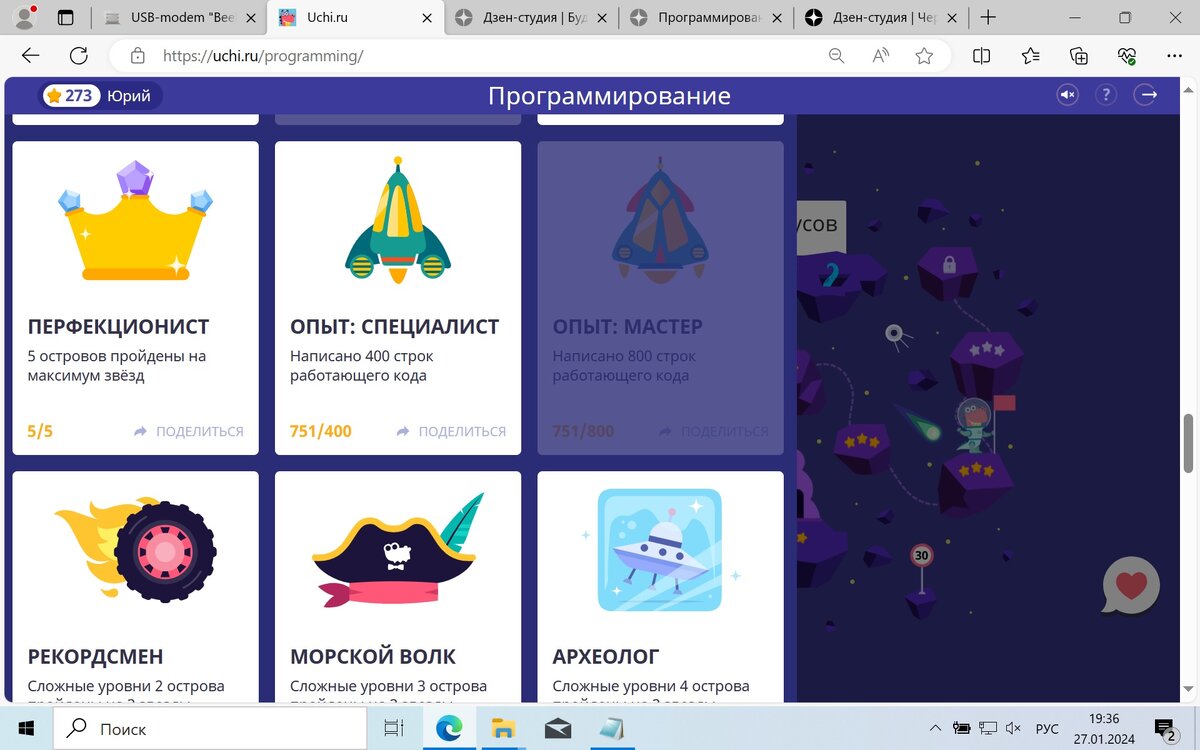Click the Перфекционист crown badge image
The width and height of the screenshot is (1200, 750).
click(x=135, y=220)
